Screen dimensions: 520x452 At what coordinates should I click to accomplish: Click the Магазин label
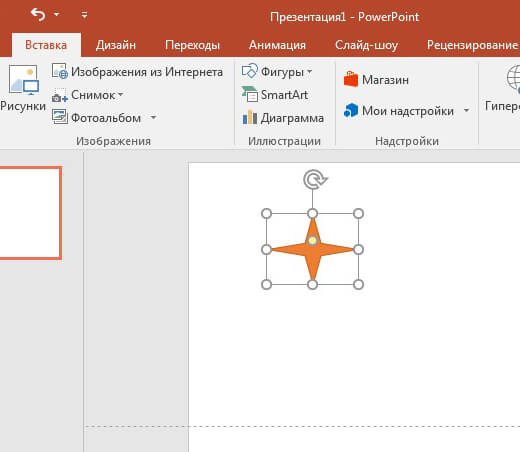[x=385, y=80]
